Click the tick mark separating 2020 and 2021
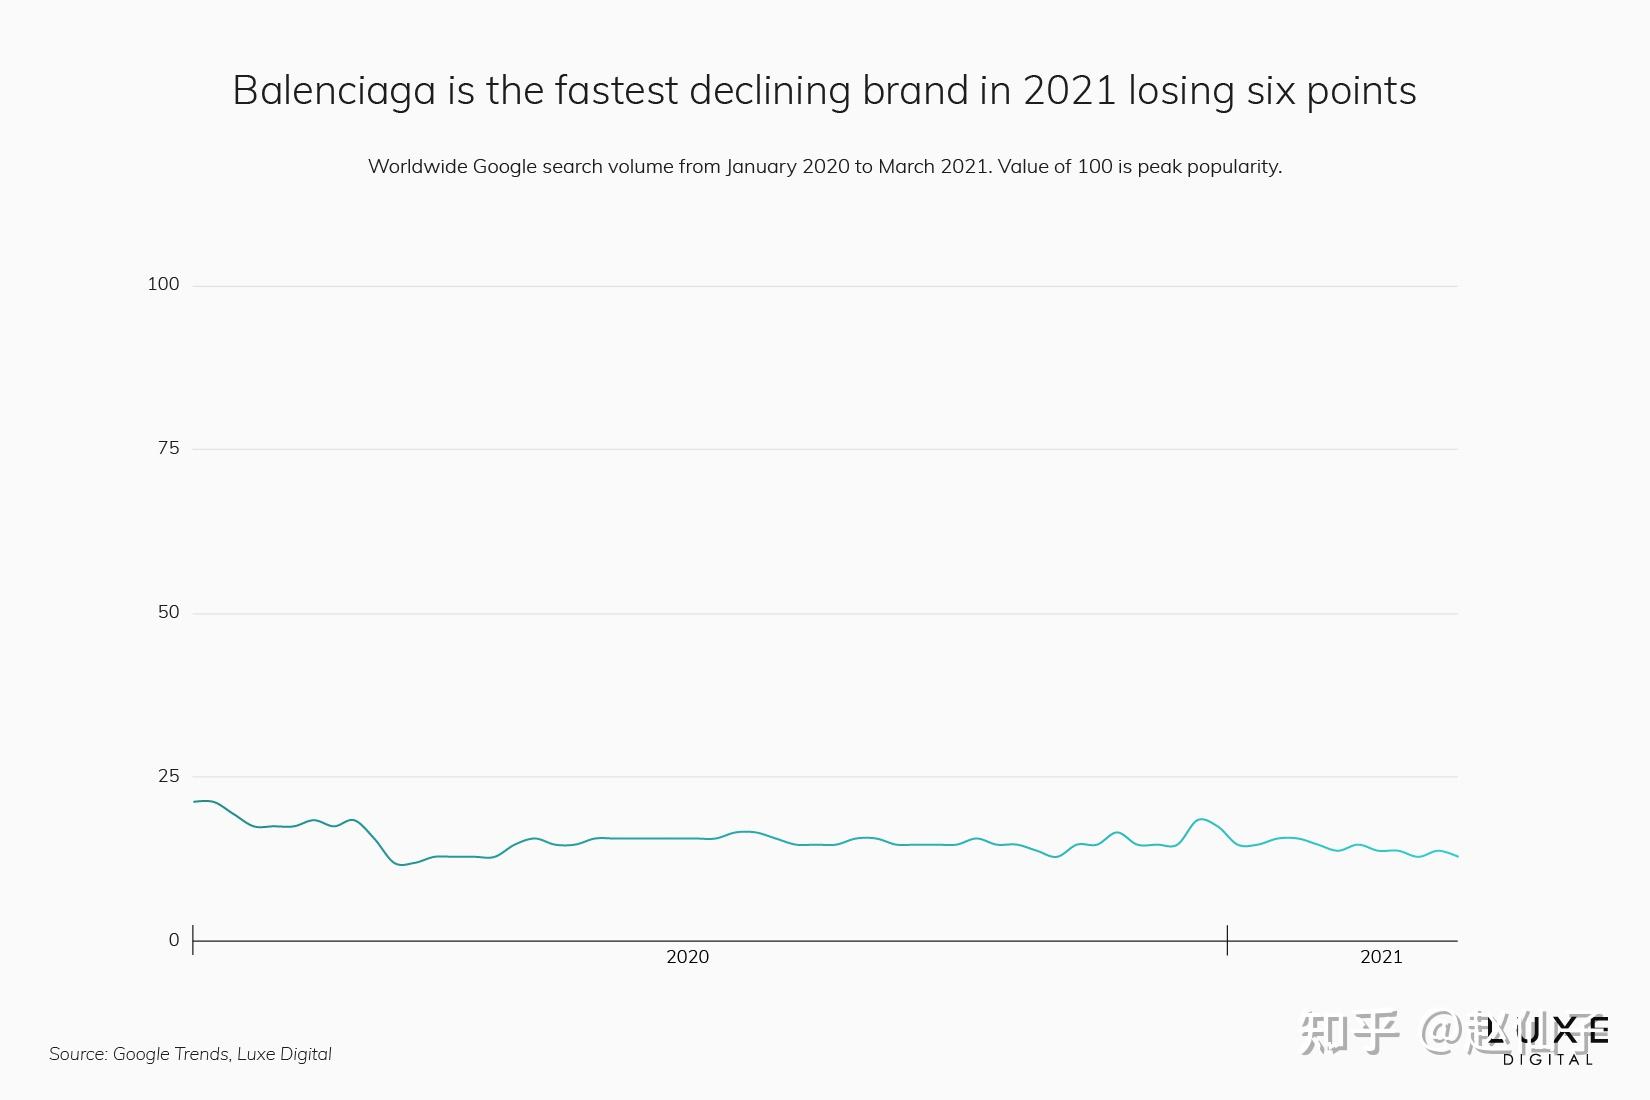The width and height of the screenshot is (1650, 1100). (x=1227, y=940)
